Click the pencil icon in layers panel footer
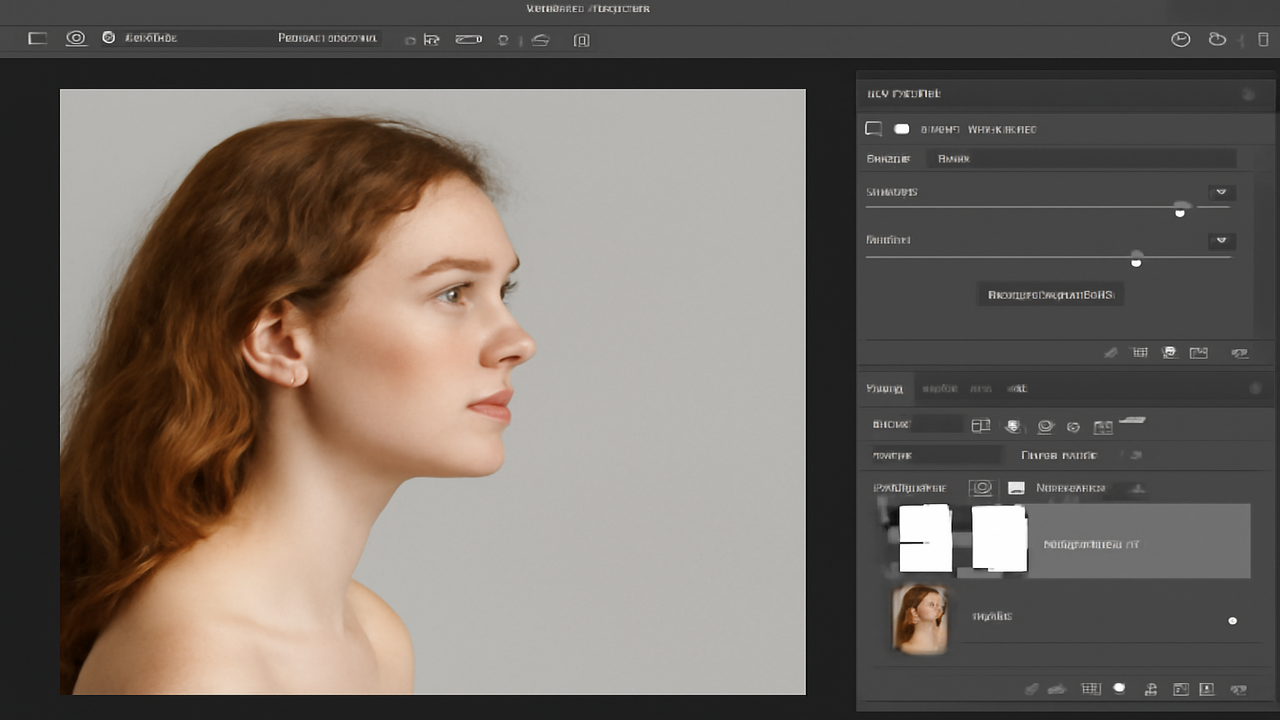Screen dimensions: 1280x720 pyautogui.click(x=1033, y=689)
